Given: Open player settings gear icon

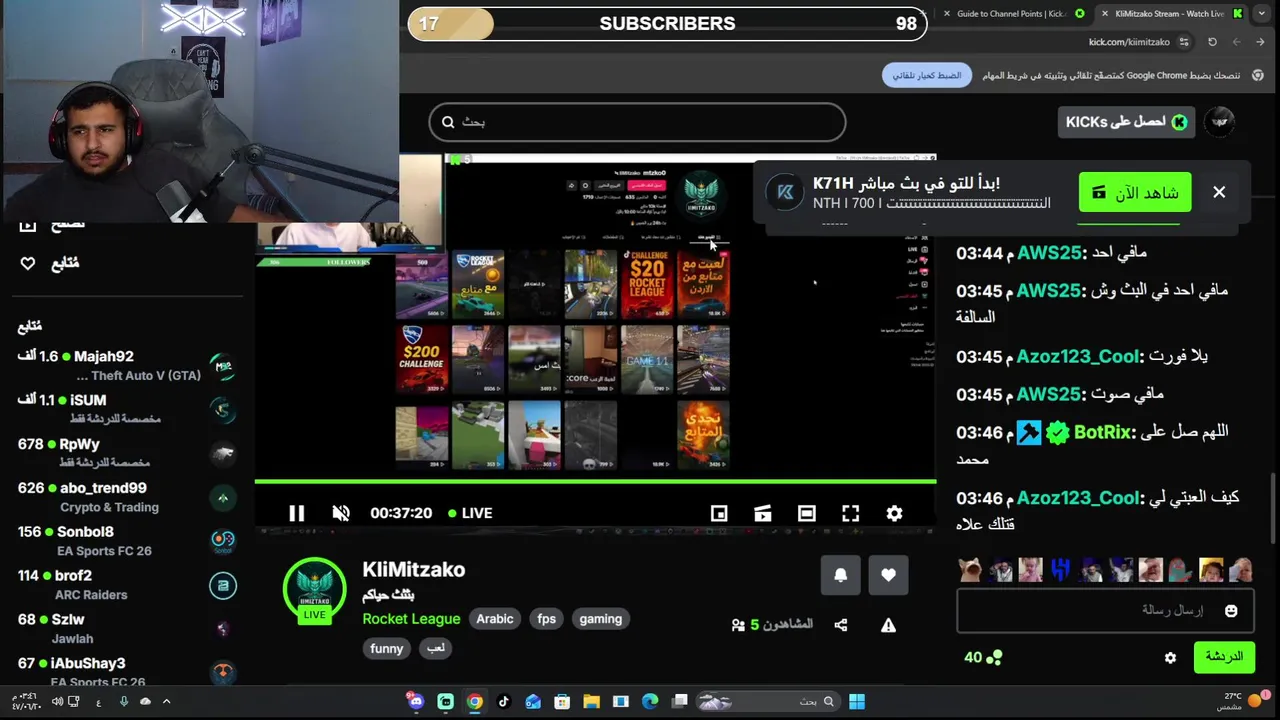Looking at the screenshot, I should 894,513.
